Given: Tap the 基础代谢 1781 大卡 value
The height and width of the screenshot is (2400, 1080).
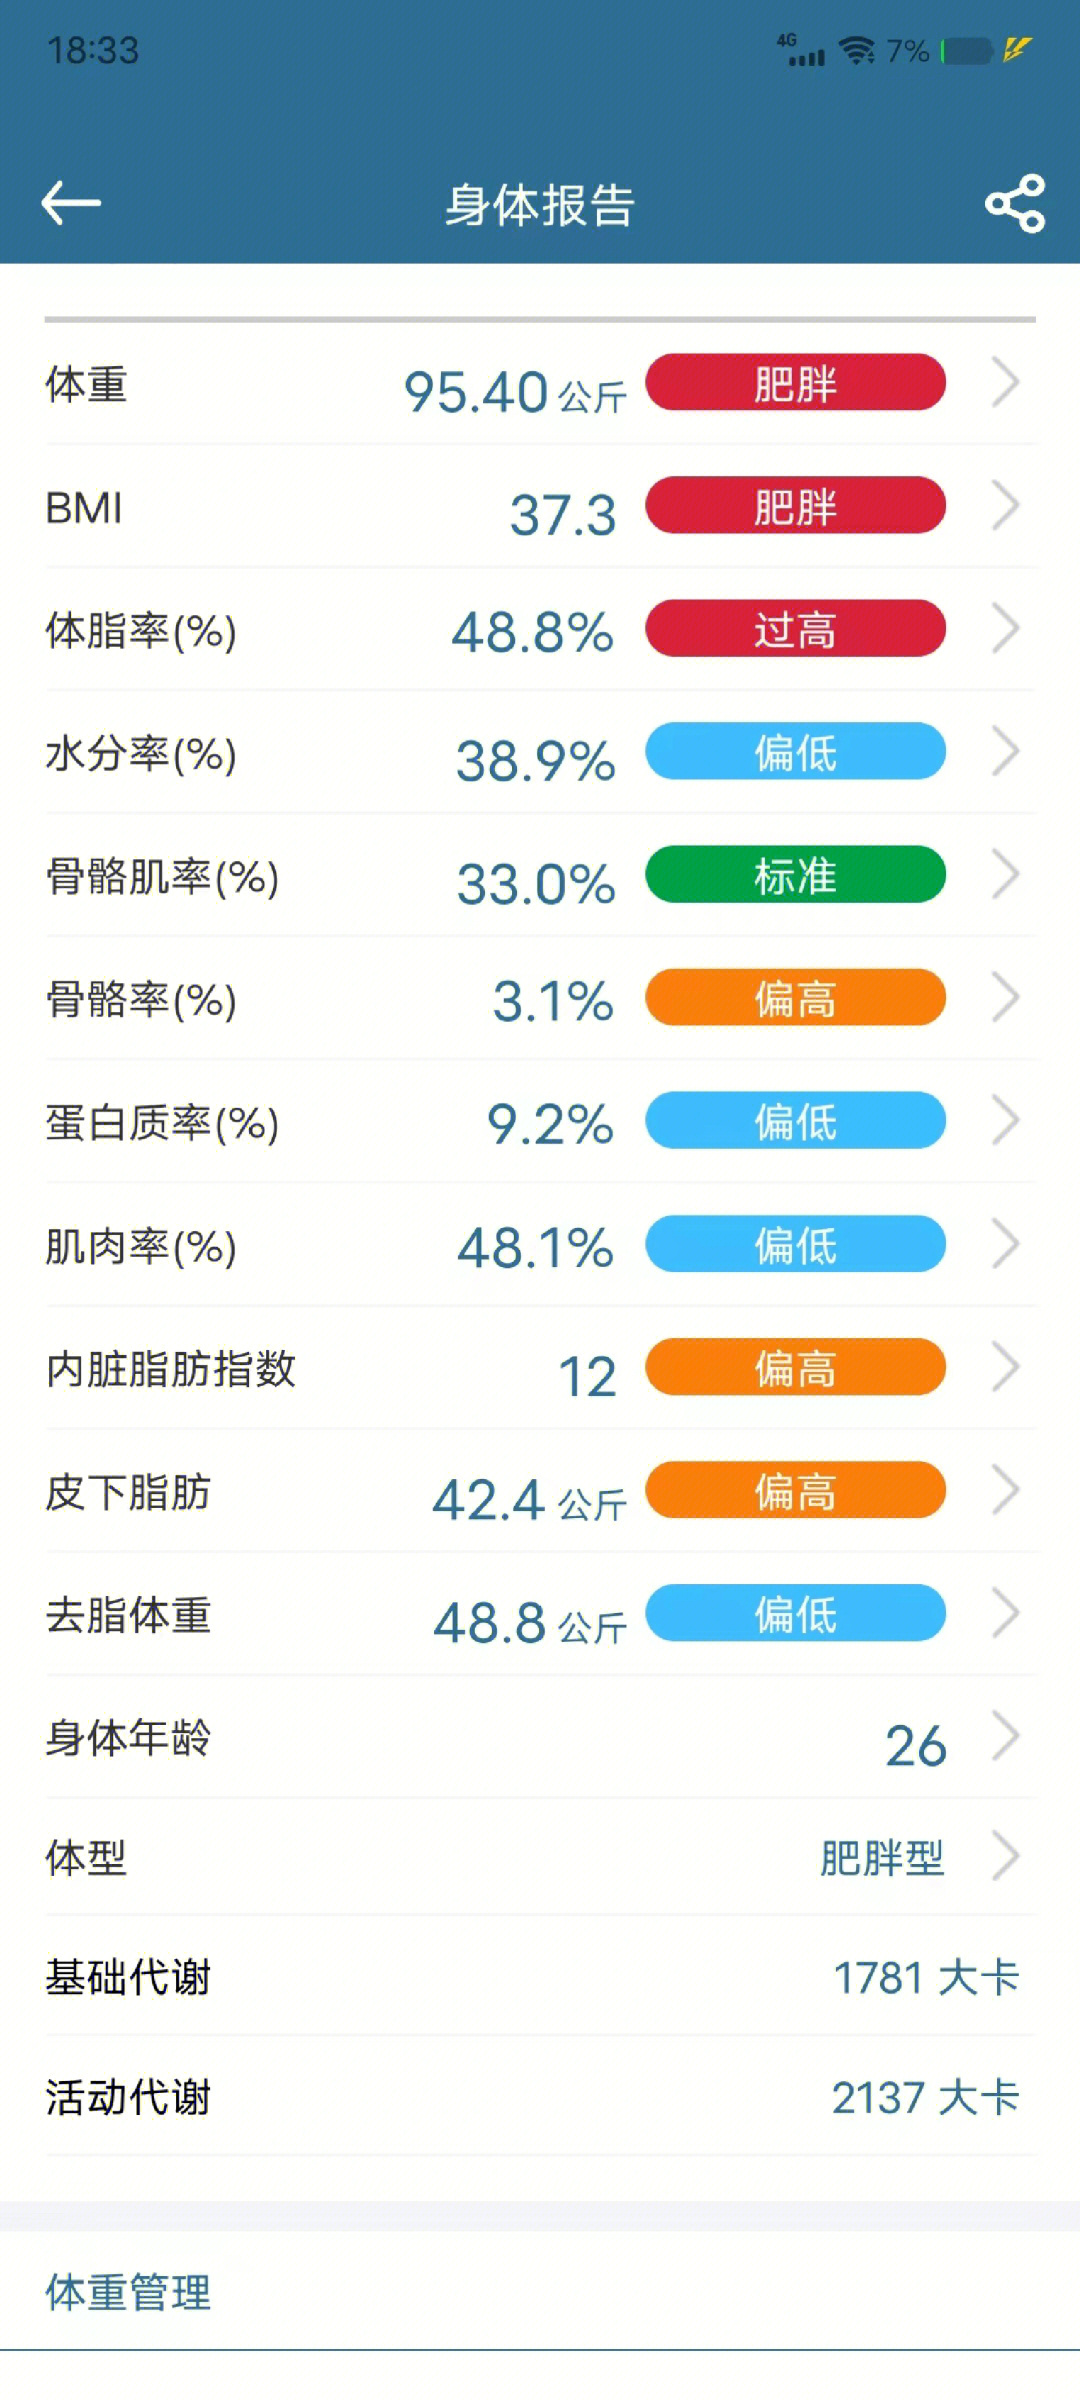Looking at the screenshot, I should [x=926, y=1977].
